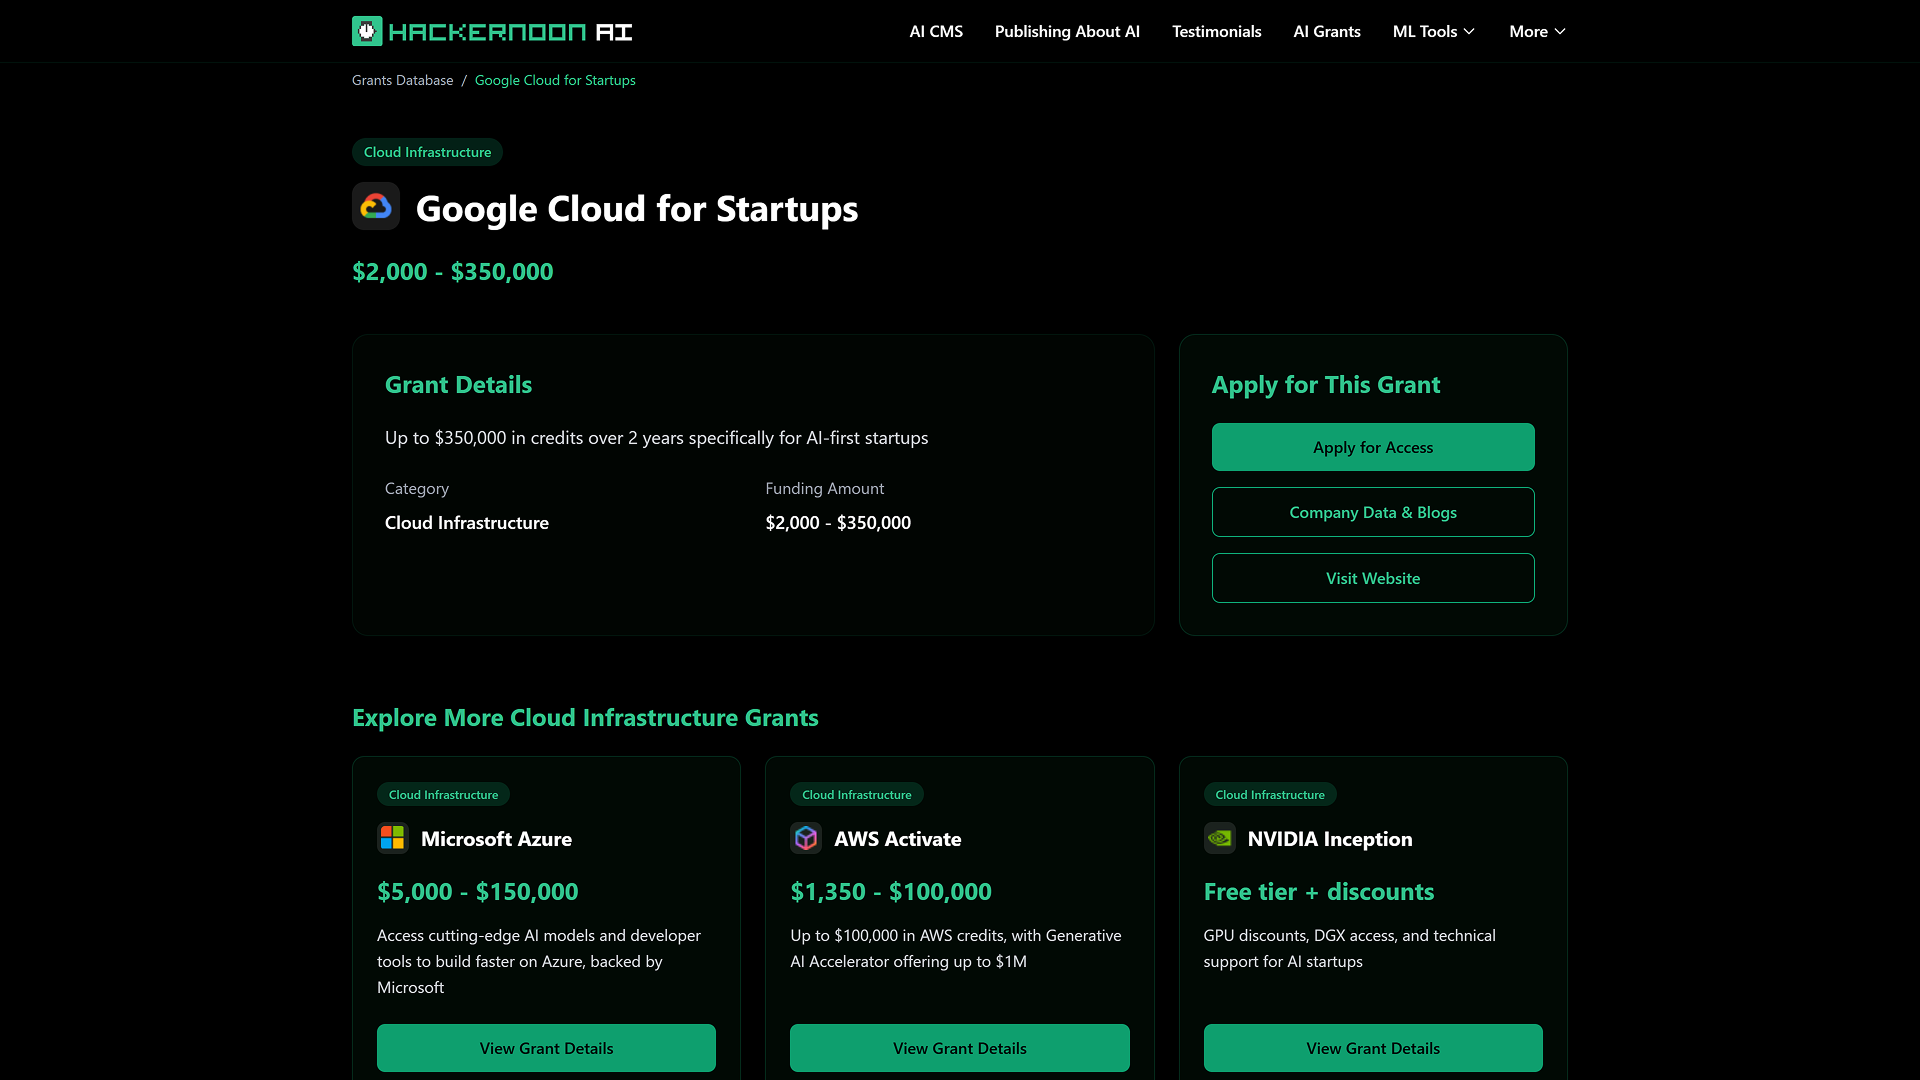Click the Google Cloud logo icon
Viewport: 1920px width, 1080px height.
[x=376, y=206]
